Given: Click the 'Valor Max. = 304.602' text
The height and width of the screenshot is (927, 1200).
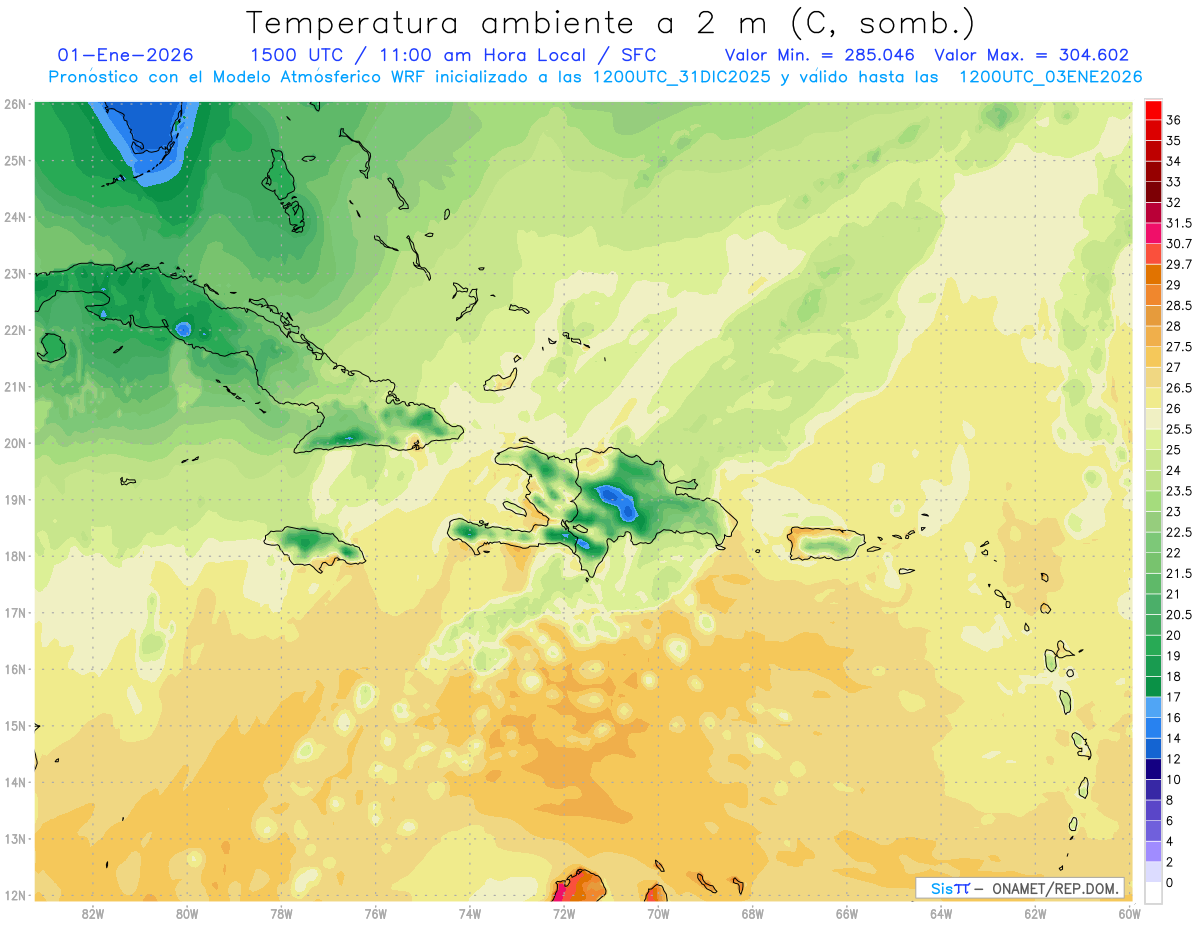Looking at the screenshot, I should (x=1031, y=55).
